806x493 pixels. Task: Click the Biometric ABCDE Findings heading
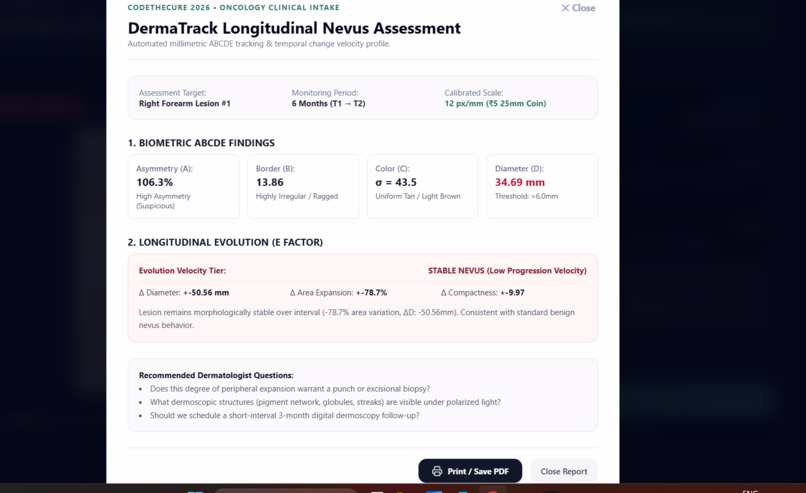pyautogui.click(x=201, y=143)
